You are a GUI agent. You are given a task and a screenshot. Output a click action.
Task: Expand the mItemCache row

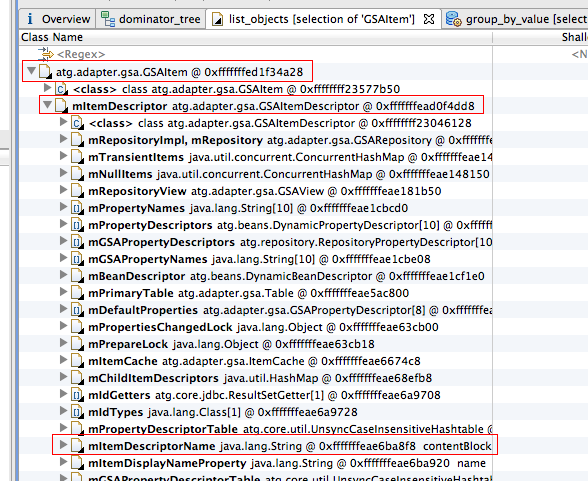(63, 360)
